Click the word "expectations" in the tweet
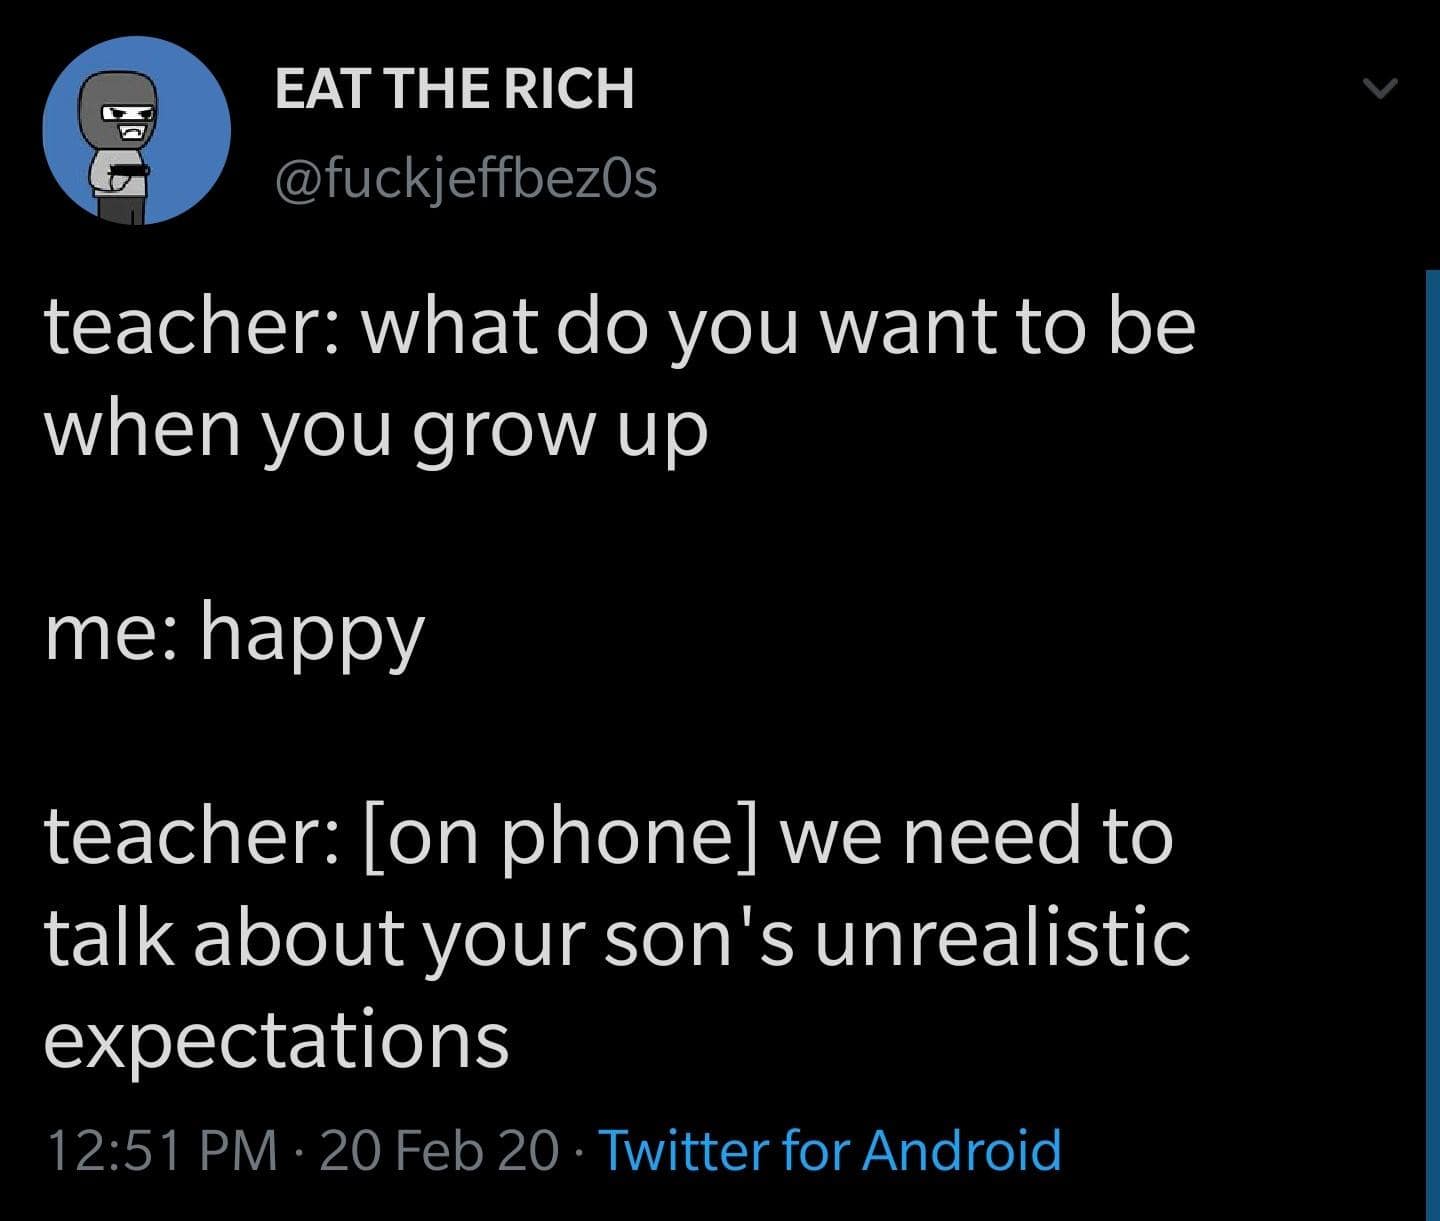This screenshot has height=1221, width=1440. point(277,1038)
